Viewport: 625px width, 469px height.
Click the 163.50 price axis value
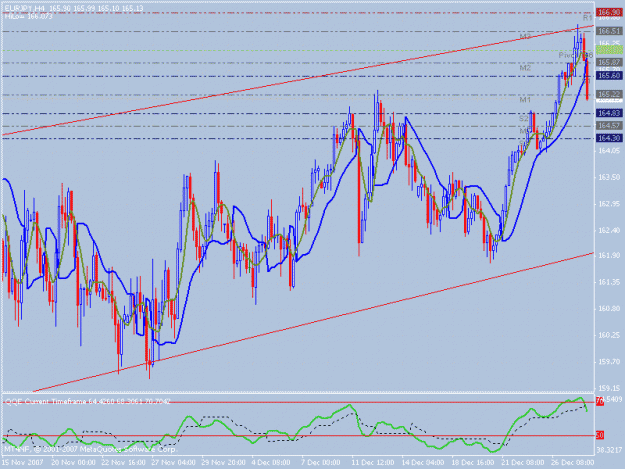pos(609,177)
